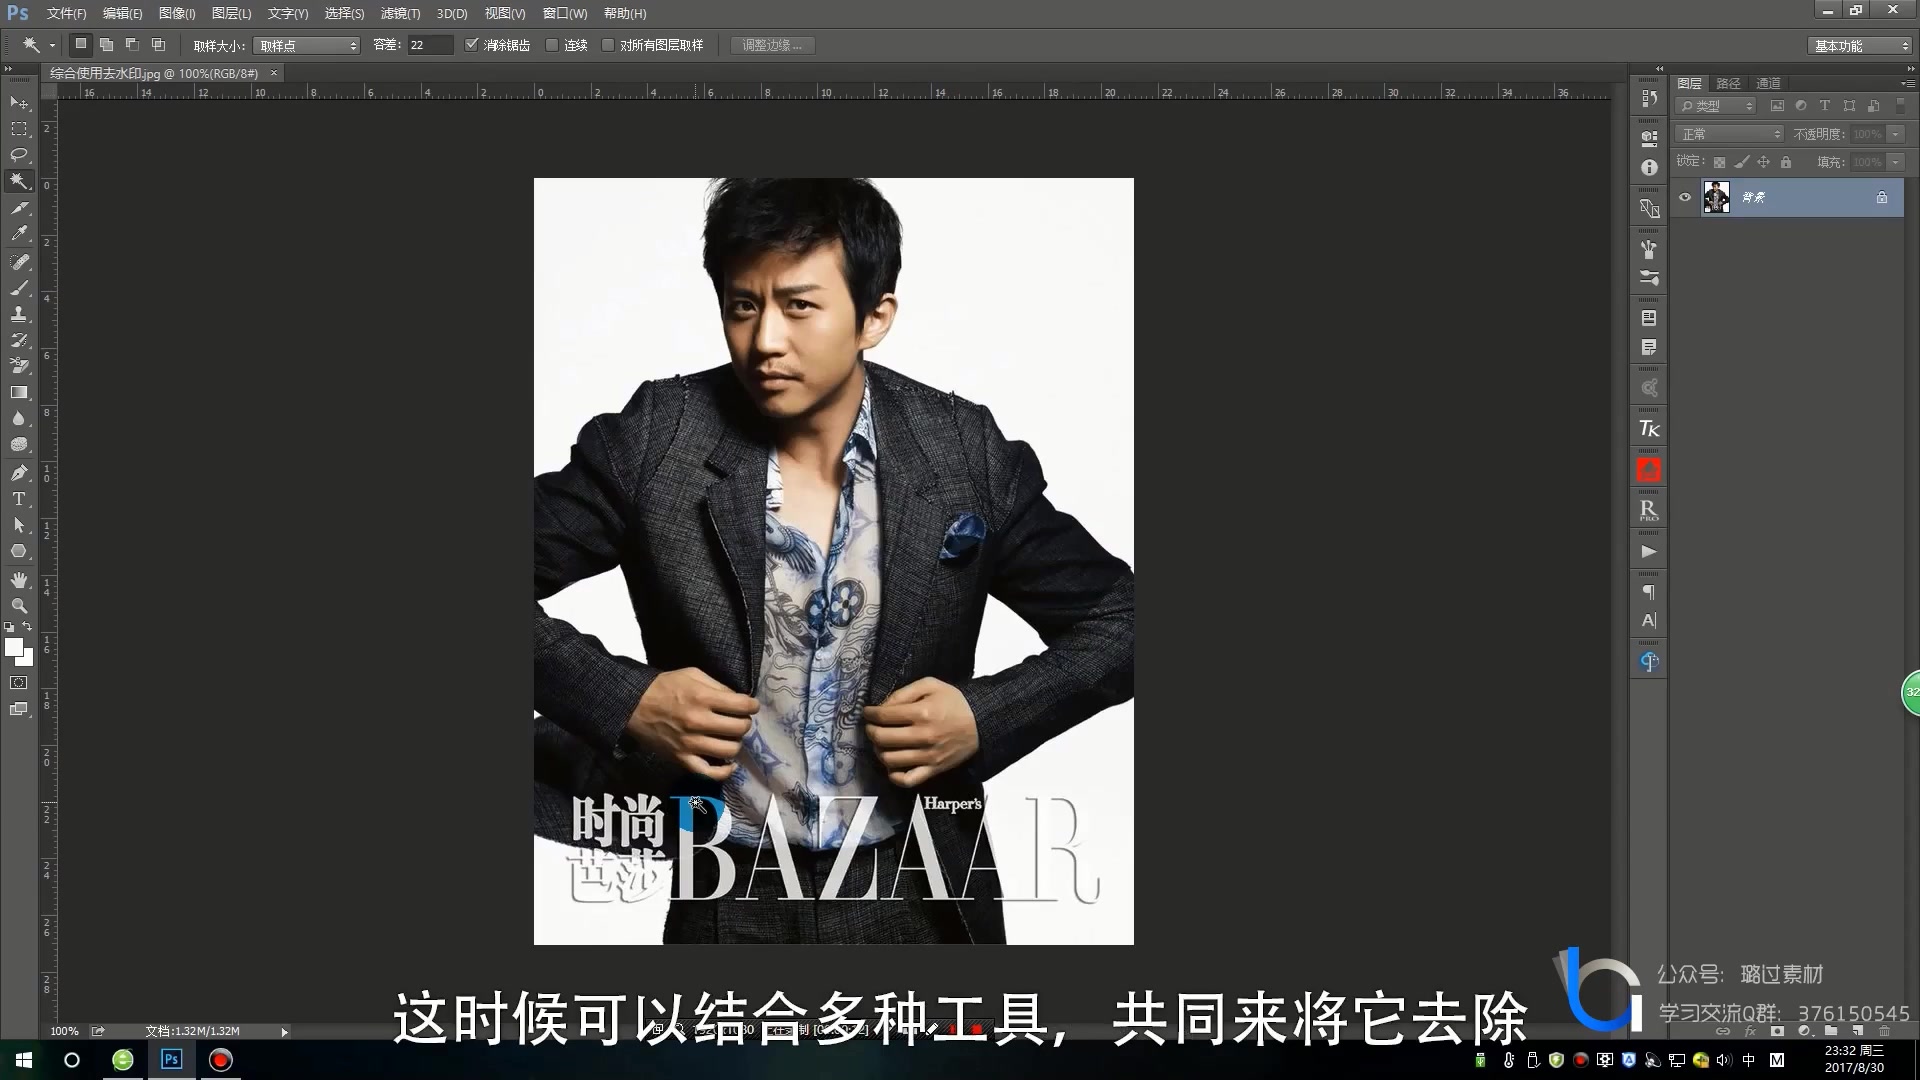This screenshot has width=1920, height=1080.
Task: Select the Gradient tool
Action: click(19, 393)
